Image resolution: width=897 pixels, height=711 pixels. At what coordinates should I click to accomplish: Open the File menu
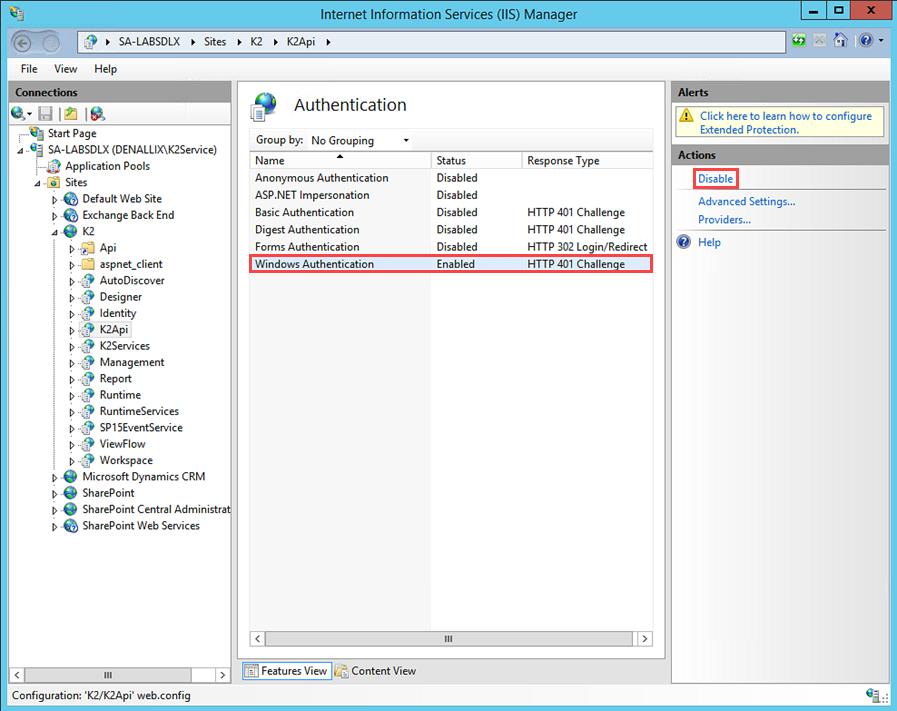(29, 69)
